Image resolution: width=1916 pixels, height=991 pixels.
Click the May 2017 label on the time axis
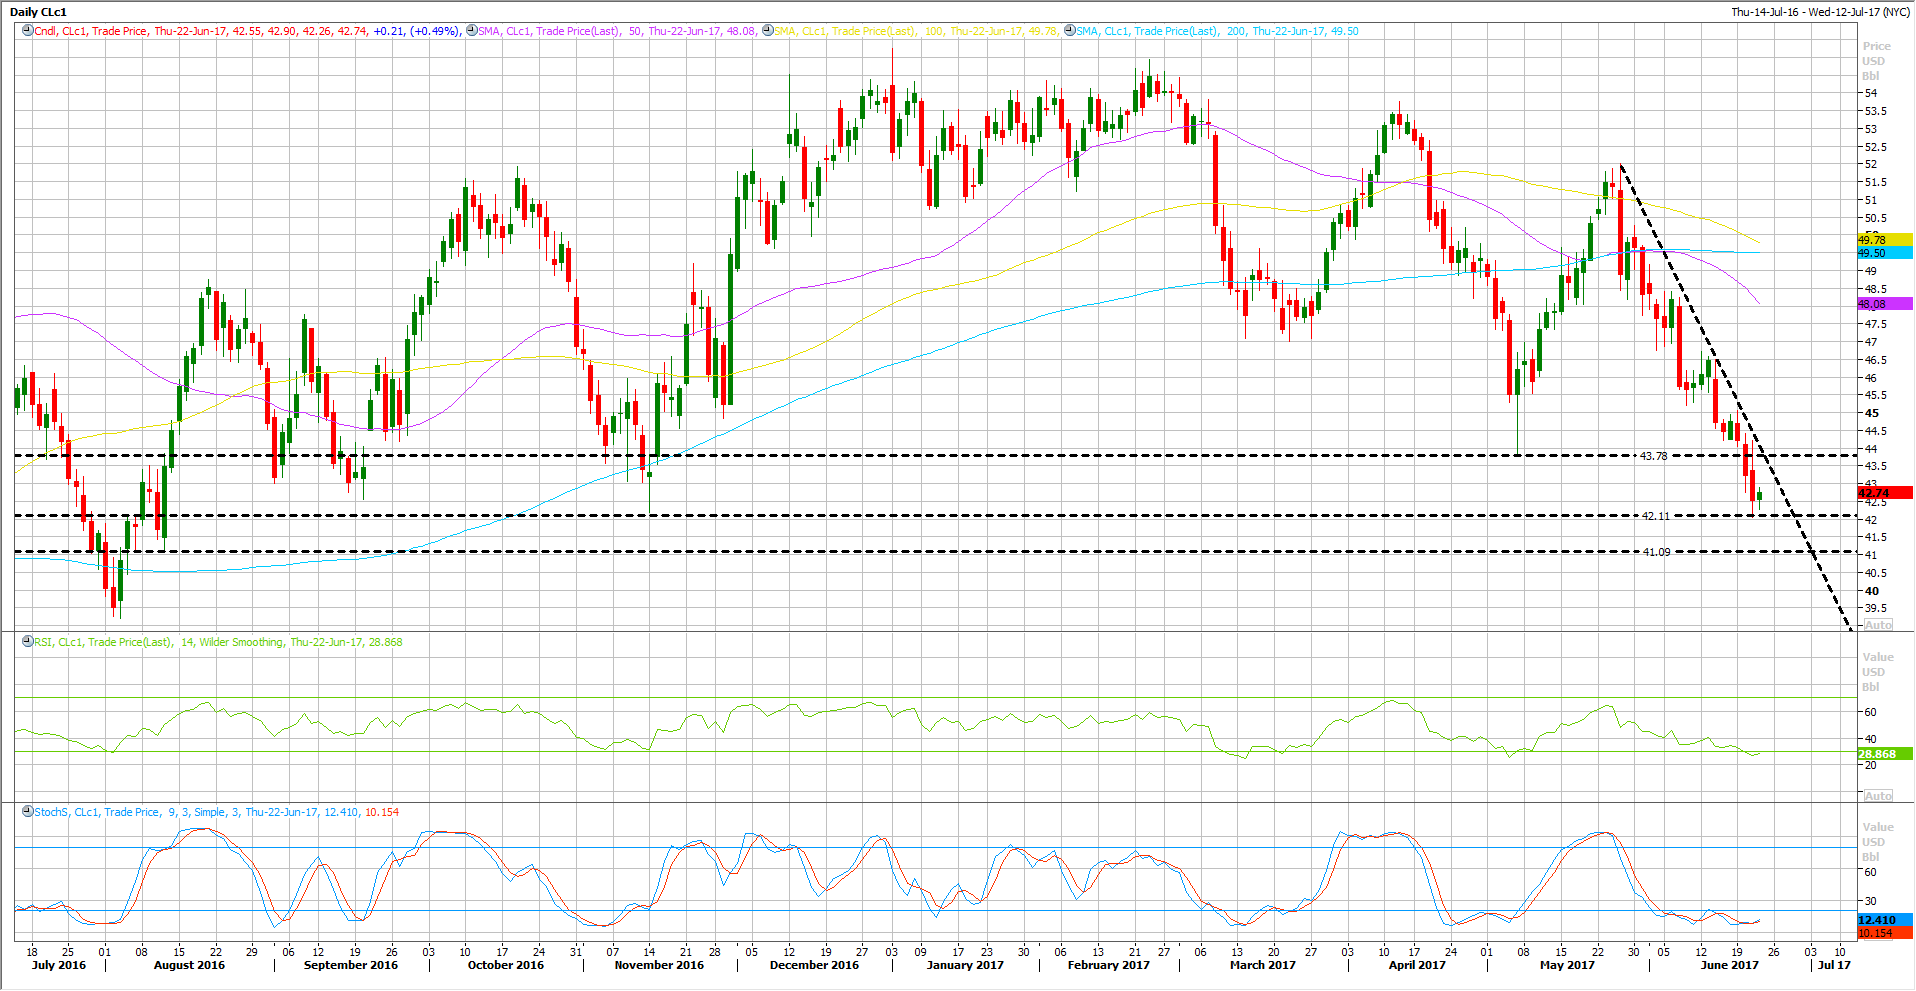[1568, 965]
